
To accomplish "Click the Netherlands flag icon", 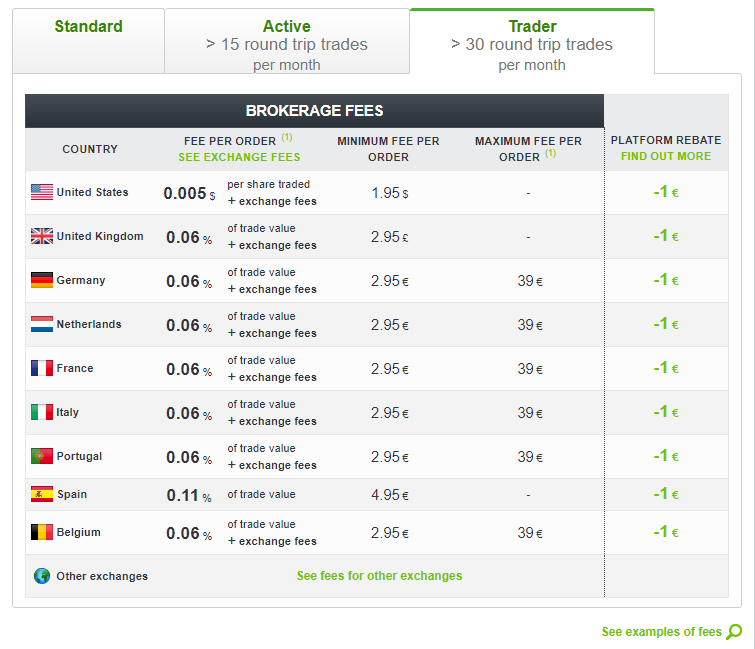I will (x=42, y=324).
